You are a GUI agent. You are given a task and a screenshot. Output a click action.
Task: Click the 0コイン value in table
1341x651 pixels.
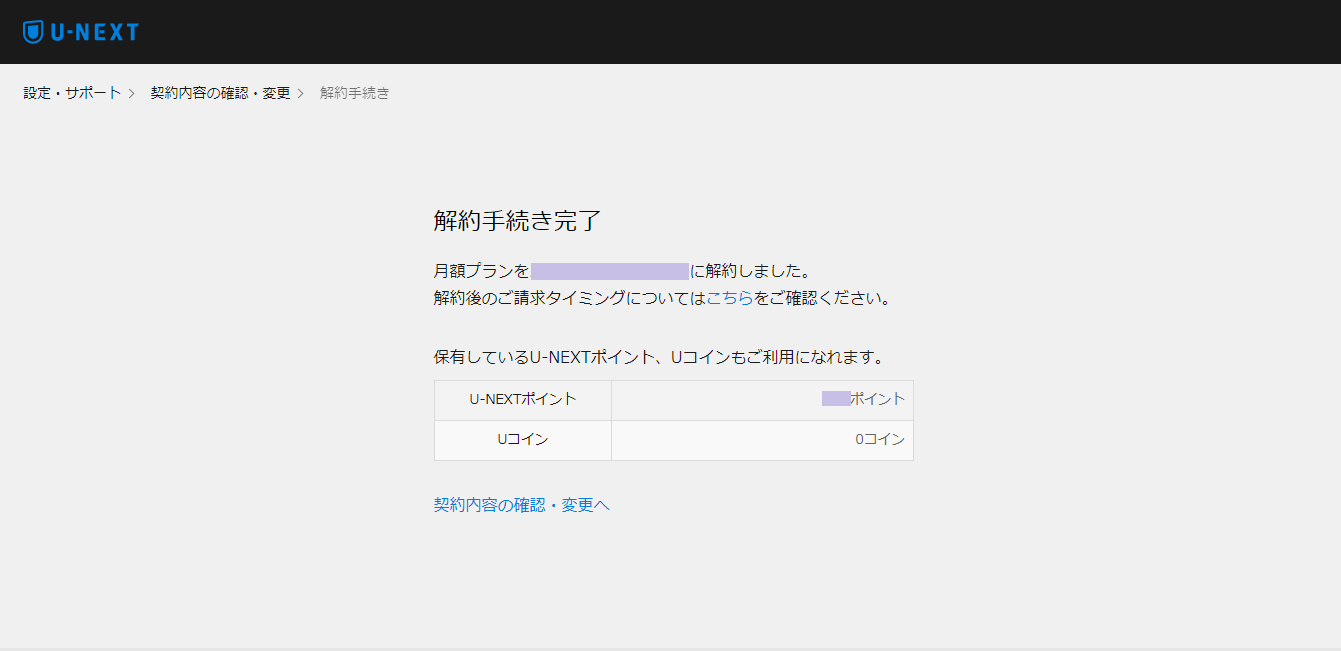(880, 439)
